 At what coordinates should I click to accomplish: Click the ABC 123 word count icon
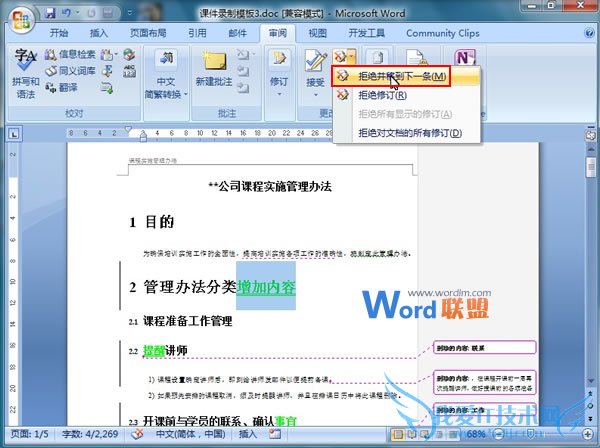click(x=129, y=71)
